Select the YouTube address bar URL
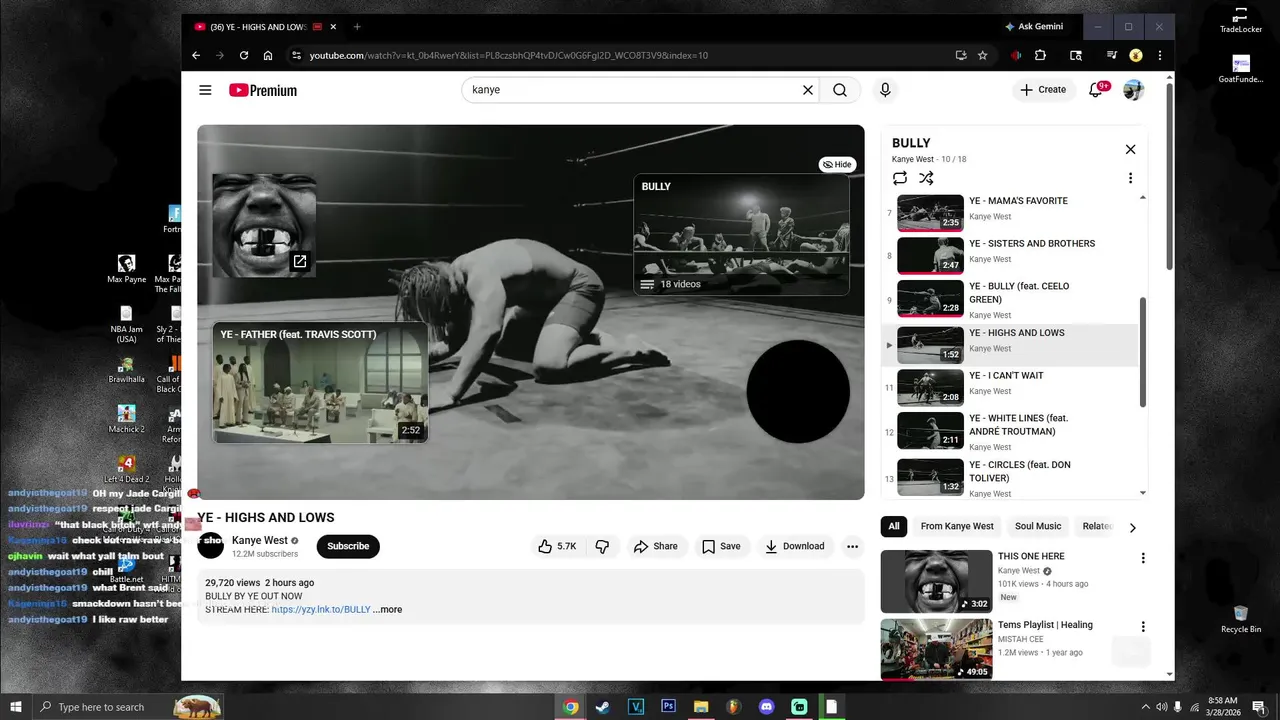This screenshot has width=1280, height=720. point(509,55)
